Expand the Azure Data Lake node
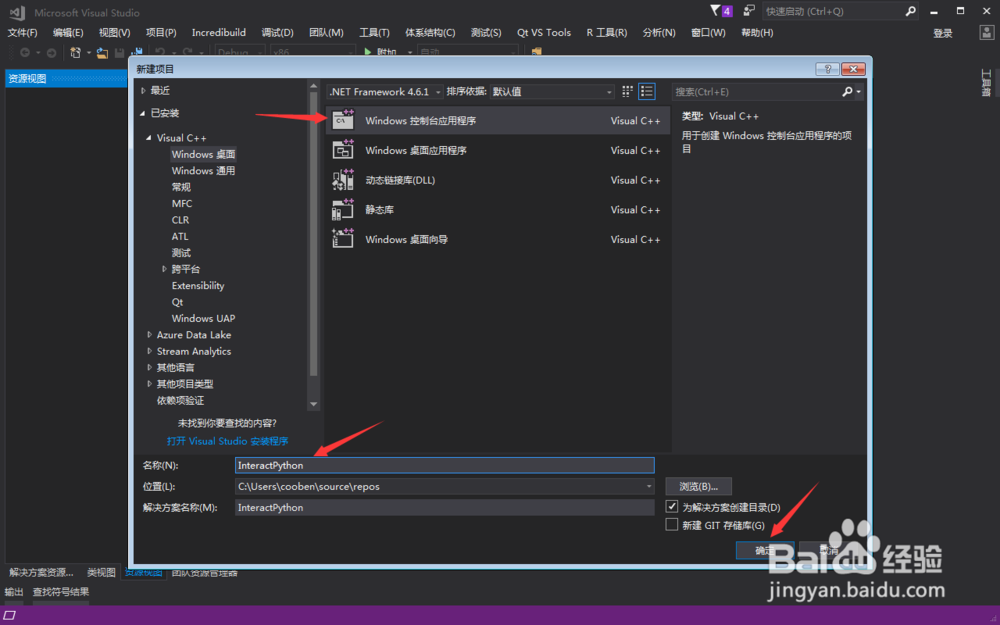This screenshot has height=625, width=1000. pyautogui.click(x=149, y=335)
